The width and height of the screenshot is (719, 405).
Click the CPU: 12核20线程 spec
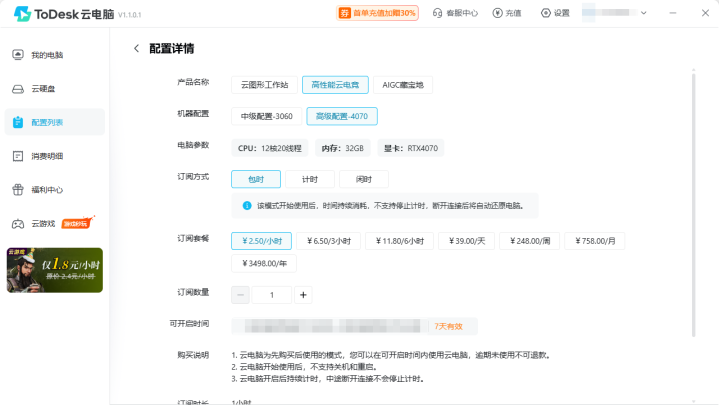[x=270, y=148]
